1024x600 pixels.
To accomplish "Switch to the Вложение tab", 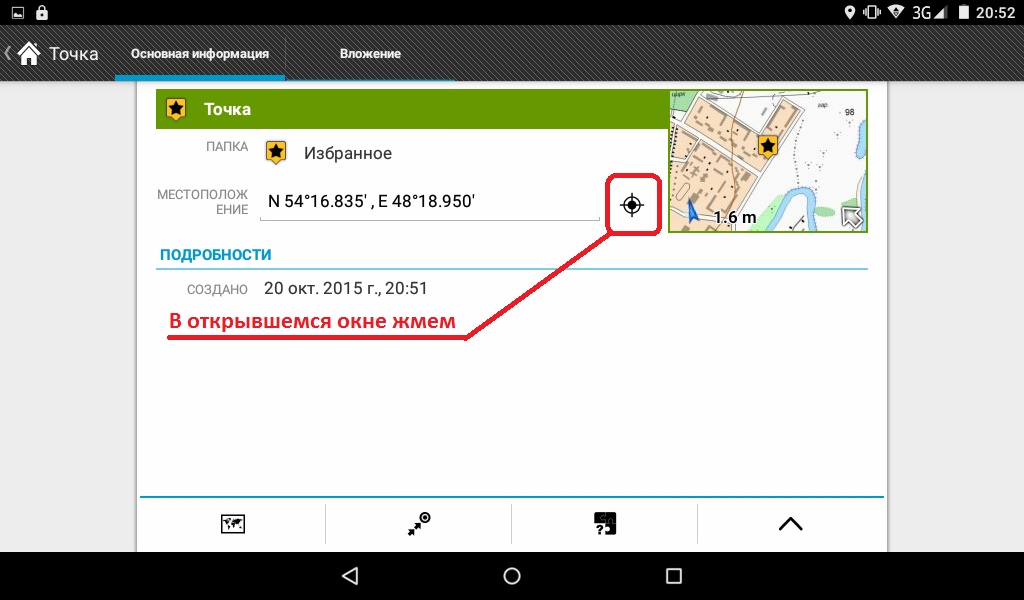I will (370, 54).
